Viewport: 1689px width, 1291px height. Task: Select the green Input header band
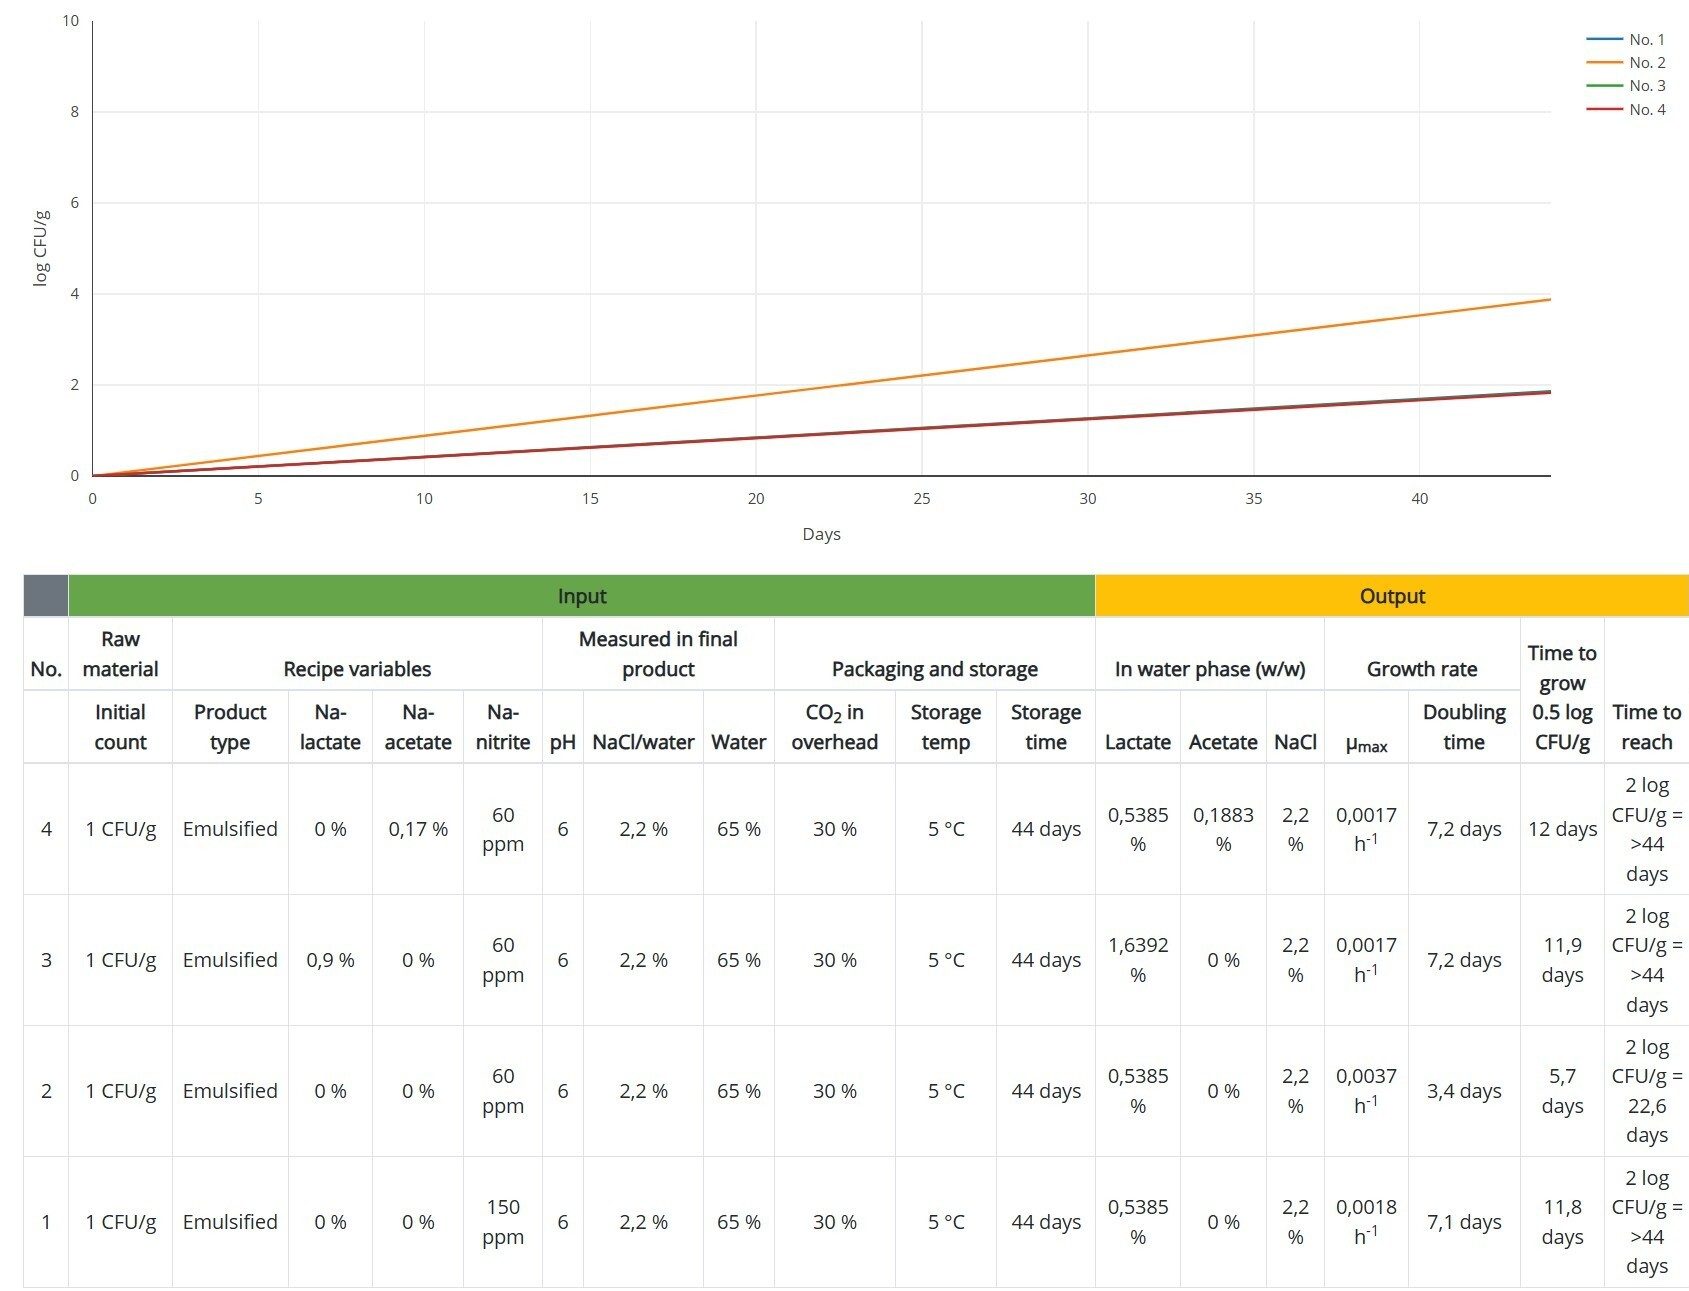point(581,596)
